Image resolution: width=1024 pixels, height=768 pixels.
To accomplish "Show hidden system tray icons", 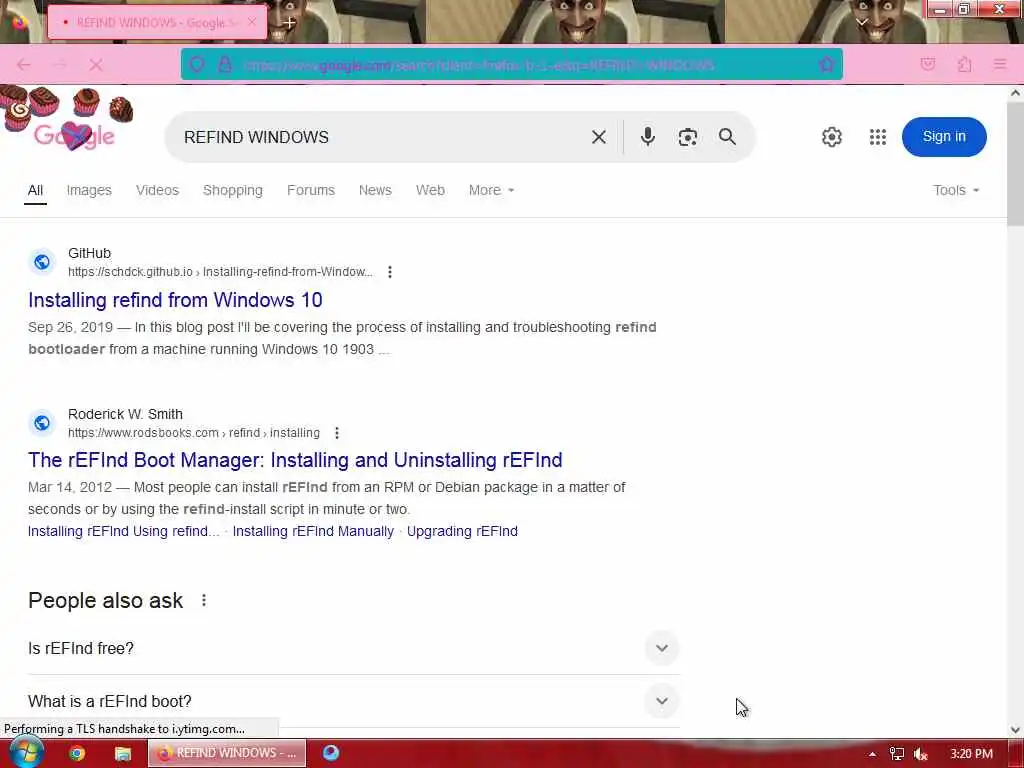I will (872, 754).
